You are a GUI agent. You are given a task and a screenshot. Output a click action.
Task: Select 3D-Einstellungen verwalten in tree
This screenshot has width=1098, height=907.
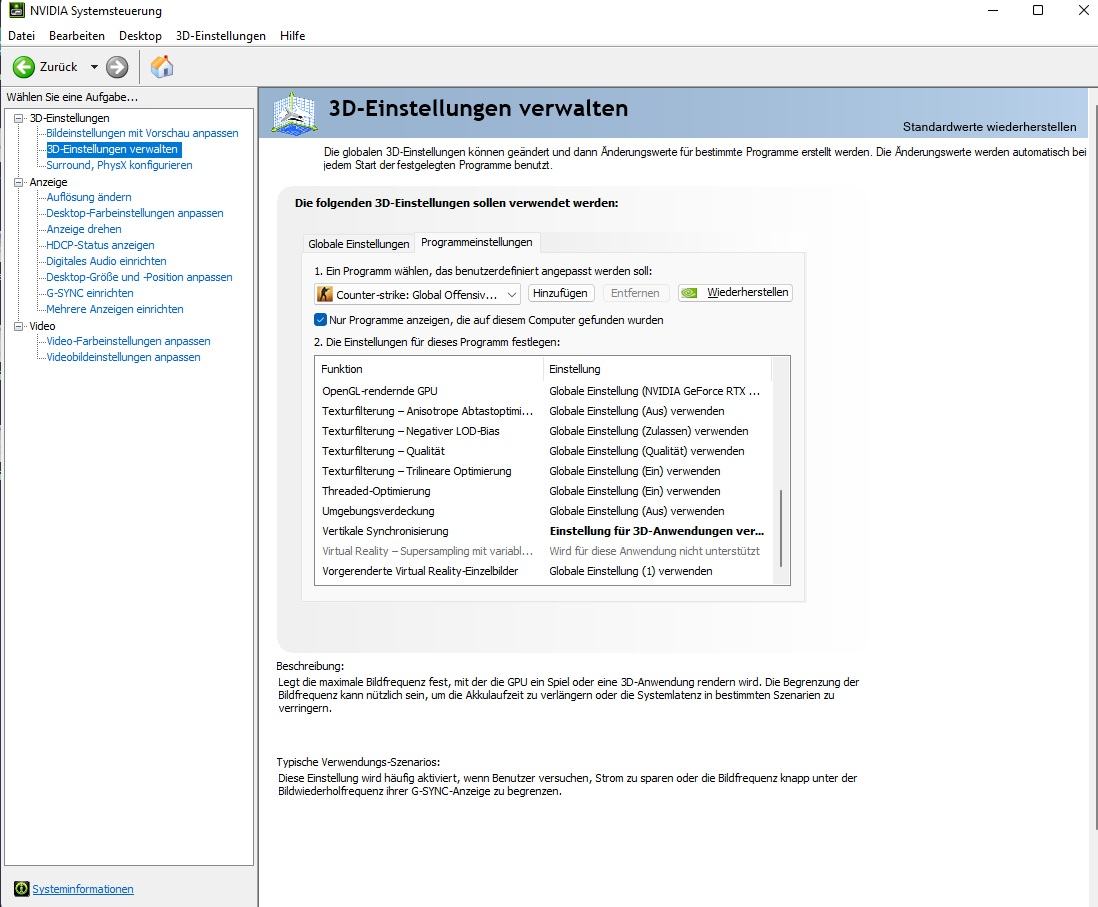112,149
